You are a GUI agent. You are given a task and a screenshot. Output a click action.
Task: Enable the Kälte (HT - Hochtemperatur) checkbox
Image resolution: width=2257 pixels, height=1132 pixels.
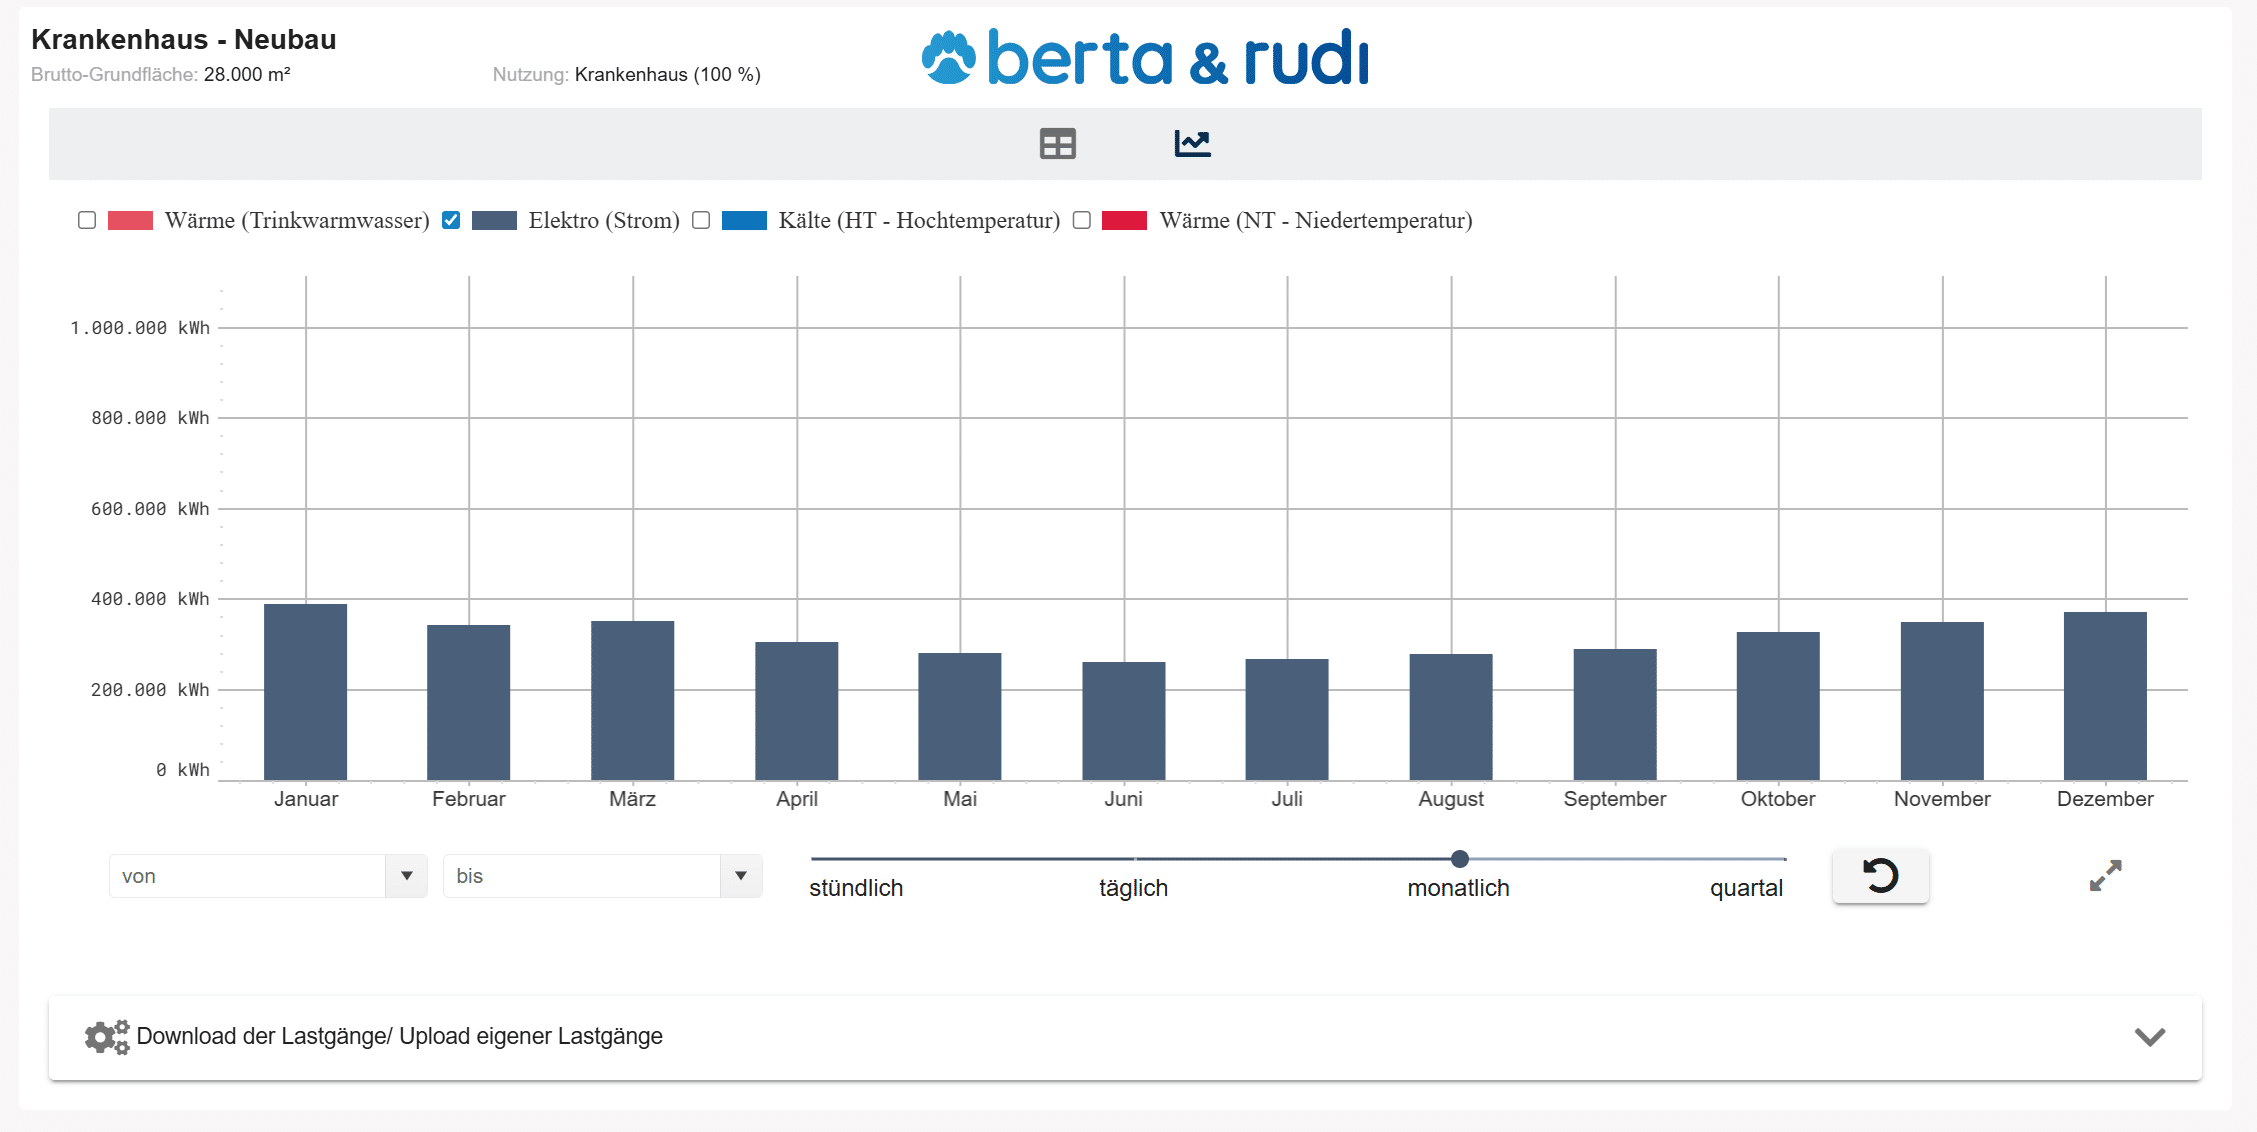[x=701, y=220]
